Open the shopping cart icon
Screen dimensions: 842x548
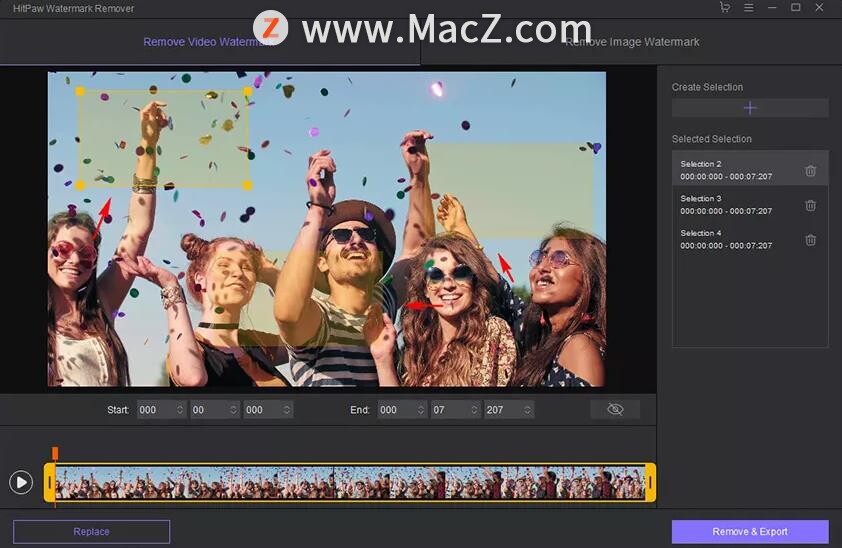pyautogui.click(x=725, y=8)
